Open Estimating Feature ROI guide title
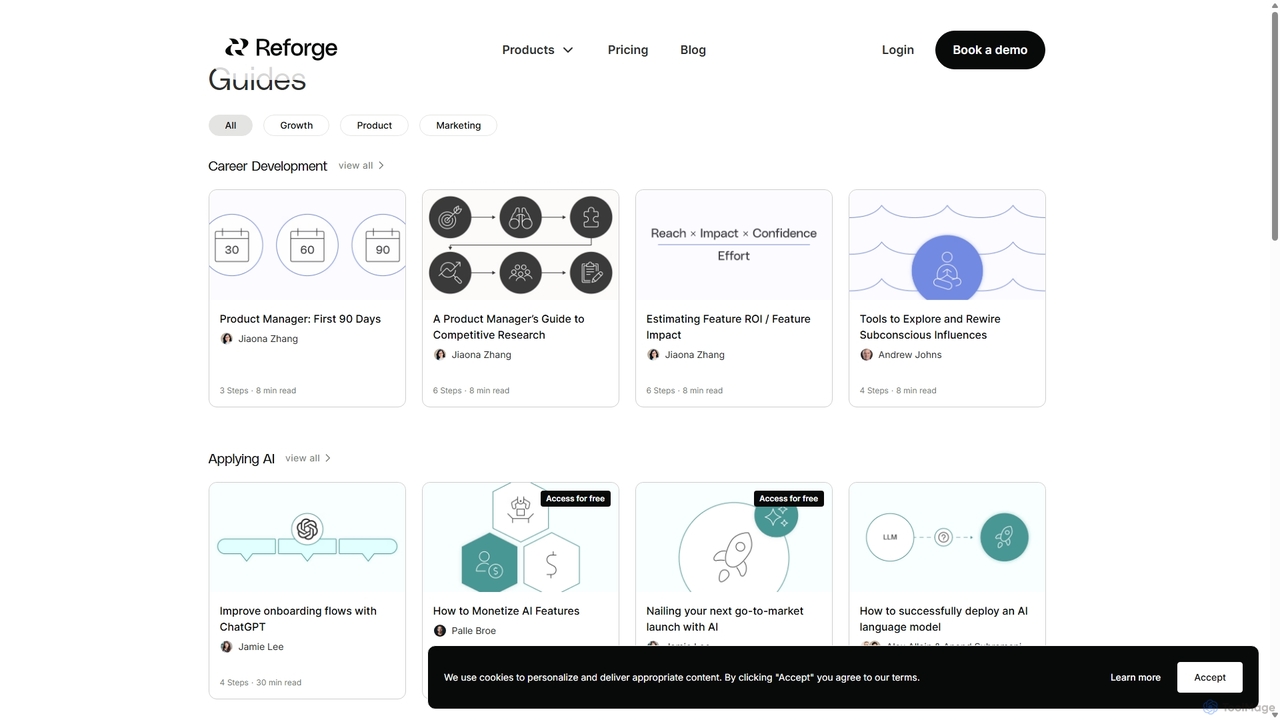The image size is (1280, 720). click(728, 327)
